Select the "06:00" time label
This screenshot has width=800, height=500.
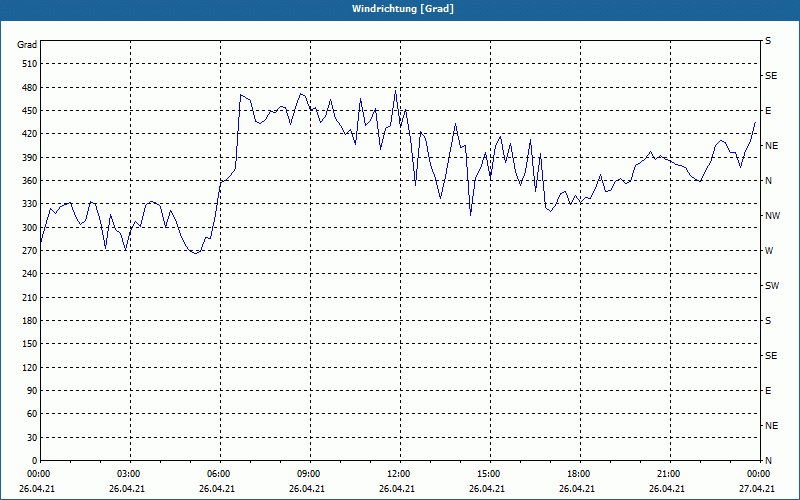pos(218,474)
